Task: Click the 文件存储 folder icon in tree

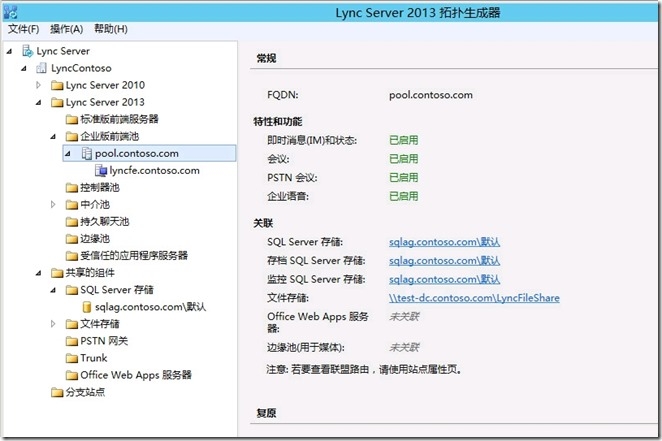Action: click(71, 324)
